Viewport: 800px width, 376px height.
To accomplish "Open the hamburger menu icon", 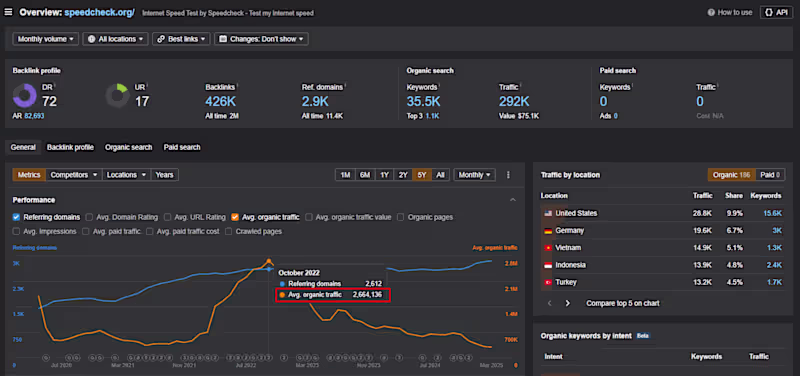I will coord(9,12).
